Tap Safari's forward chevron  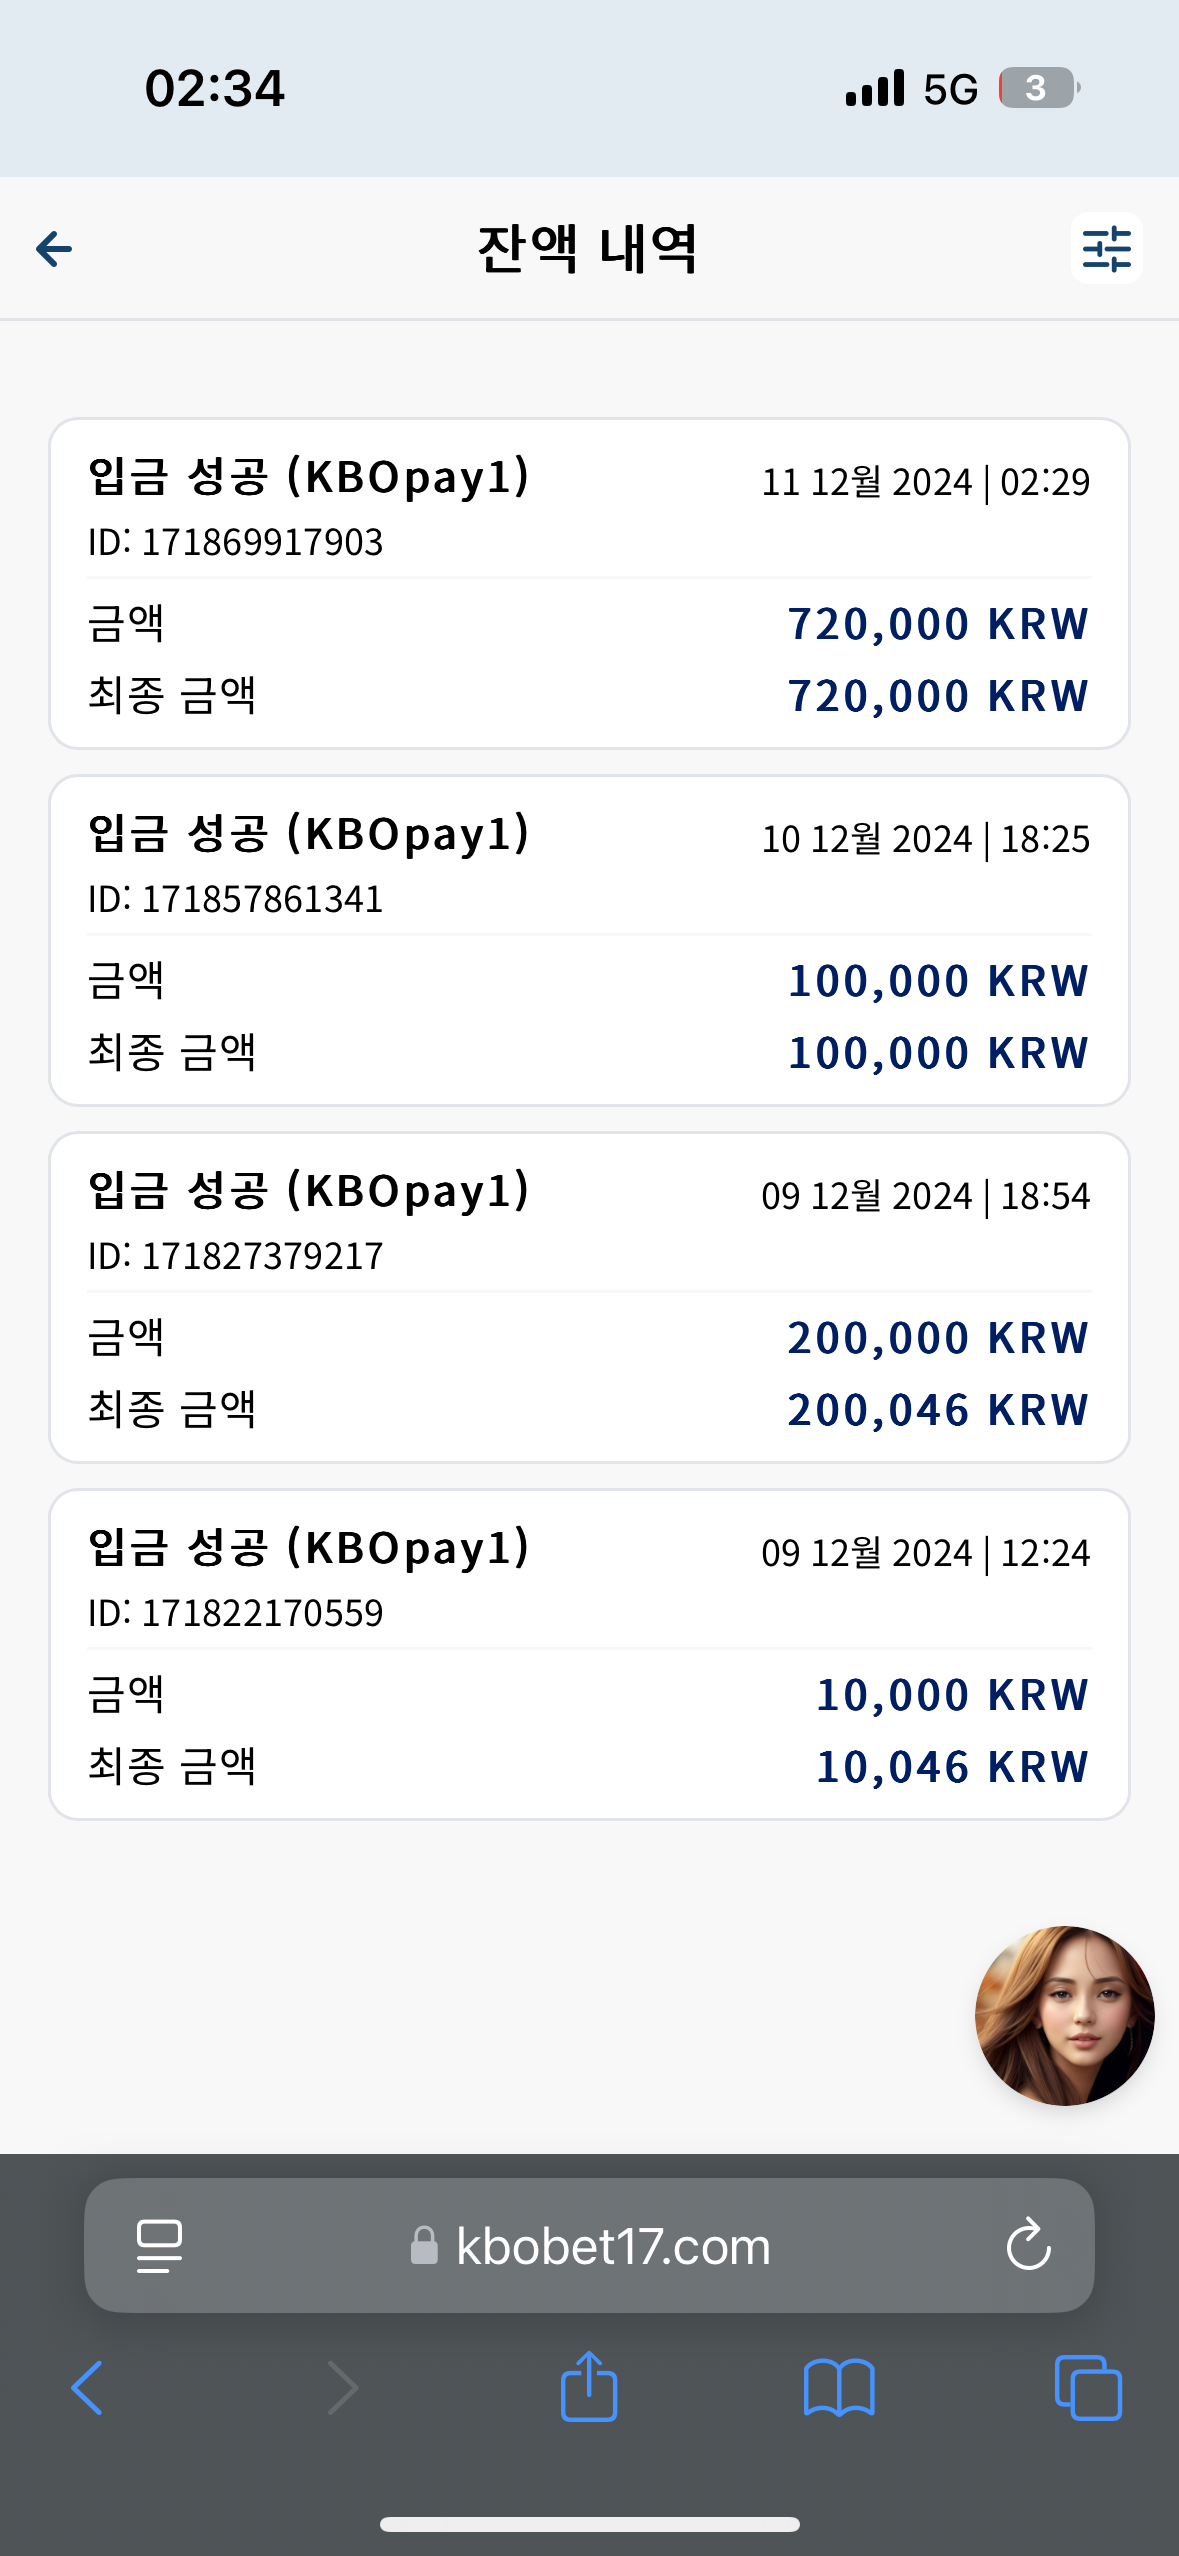[342, 2387]
